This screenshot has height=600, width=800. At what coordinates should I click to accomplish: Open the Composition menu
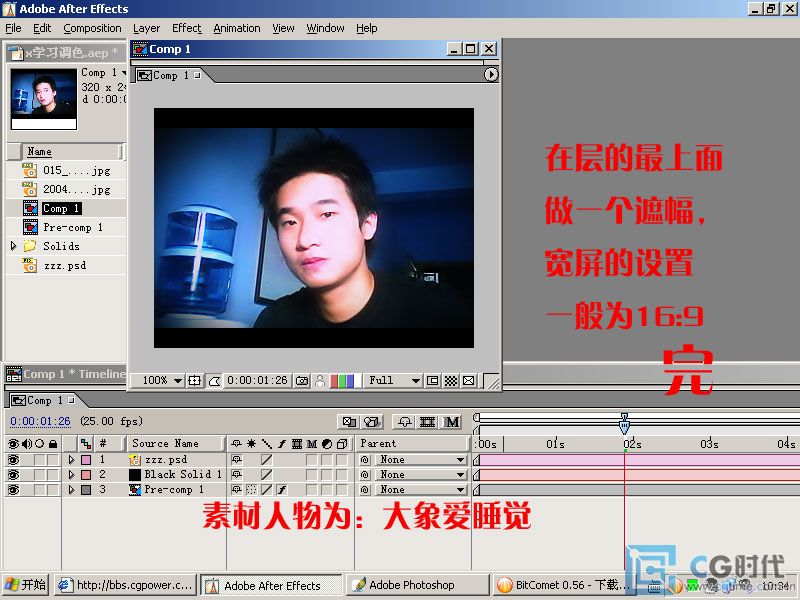[x=92, y=28]
